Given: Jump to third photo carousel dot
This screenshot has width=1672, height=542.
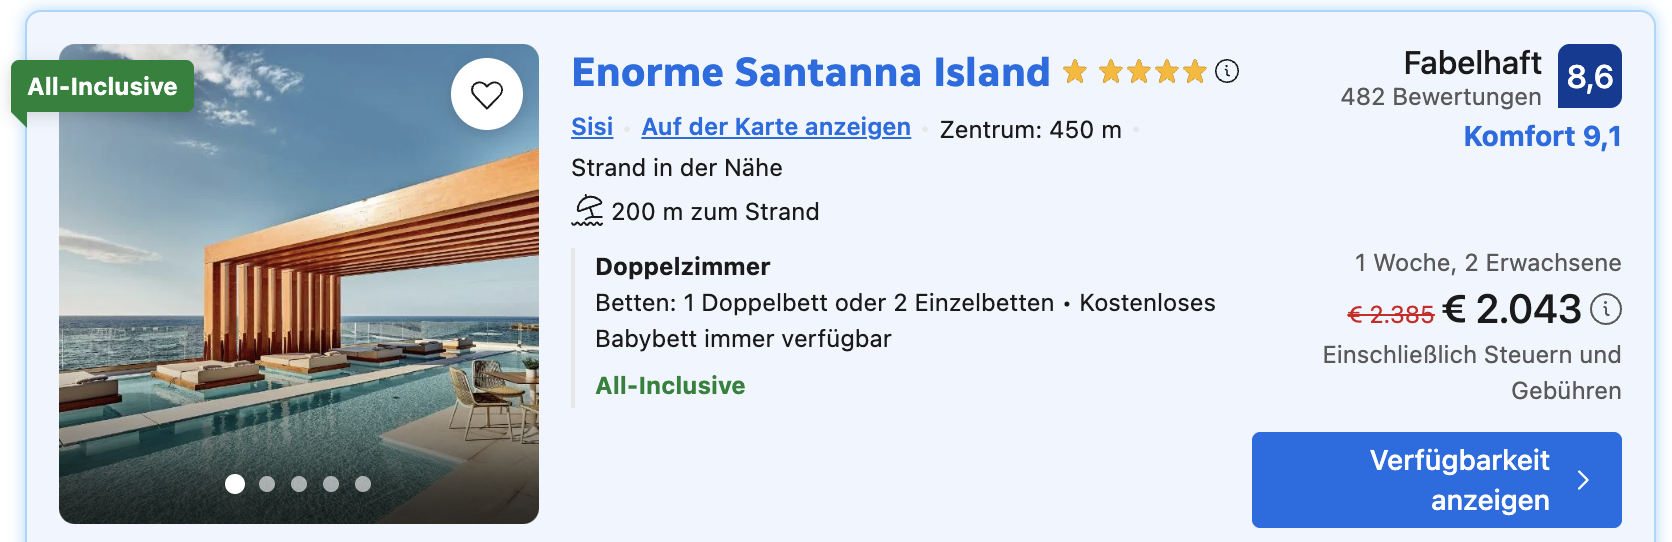Looking at the screenshot, I should pos(299,484).
